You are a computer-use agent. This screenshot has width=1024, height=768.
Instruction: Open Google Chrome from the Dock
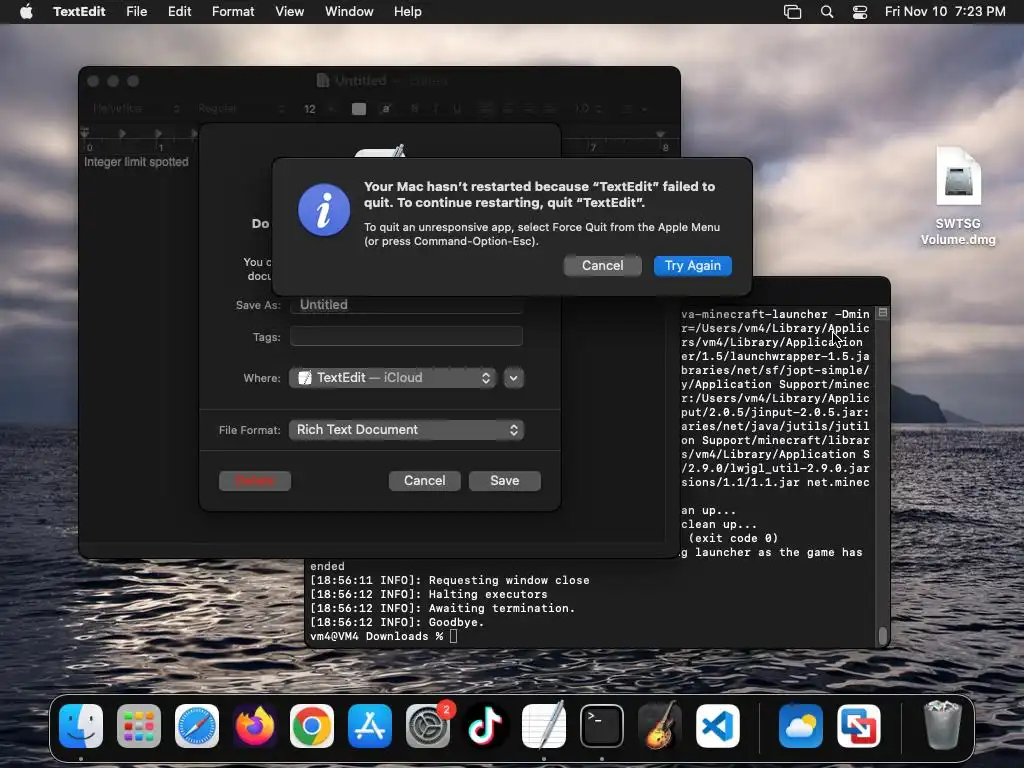(x=312, y=726)
